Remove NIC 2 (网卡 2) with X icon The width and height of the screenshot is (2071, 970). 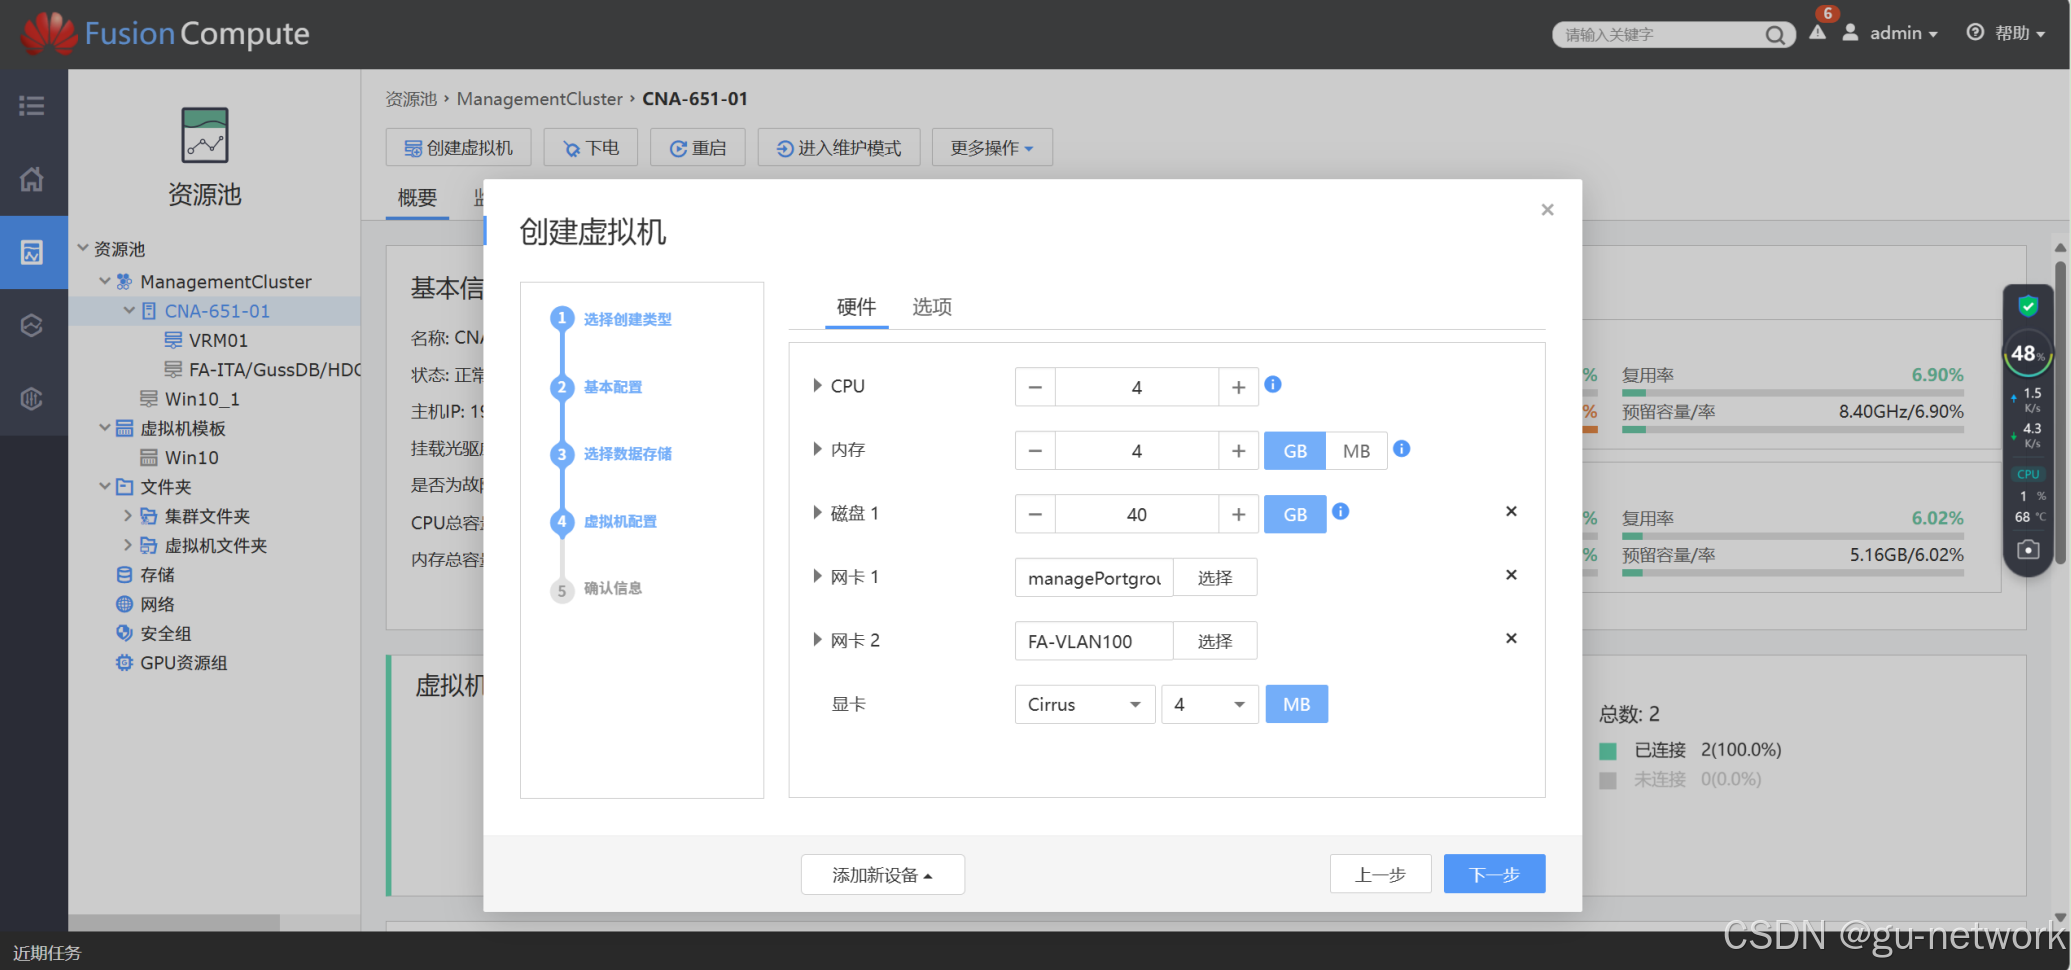click(1511, 638)
